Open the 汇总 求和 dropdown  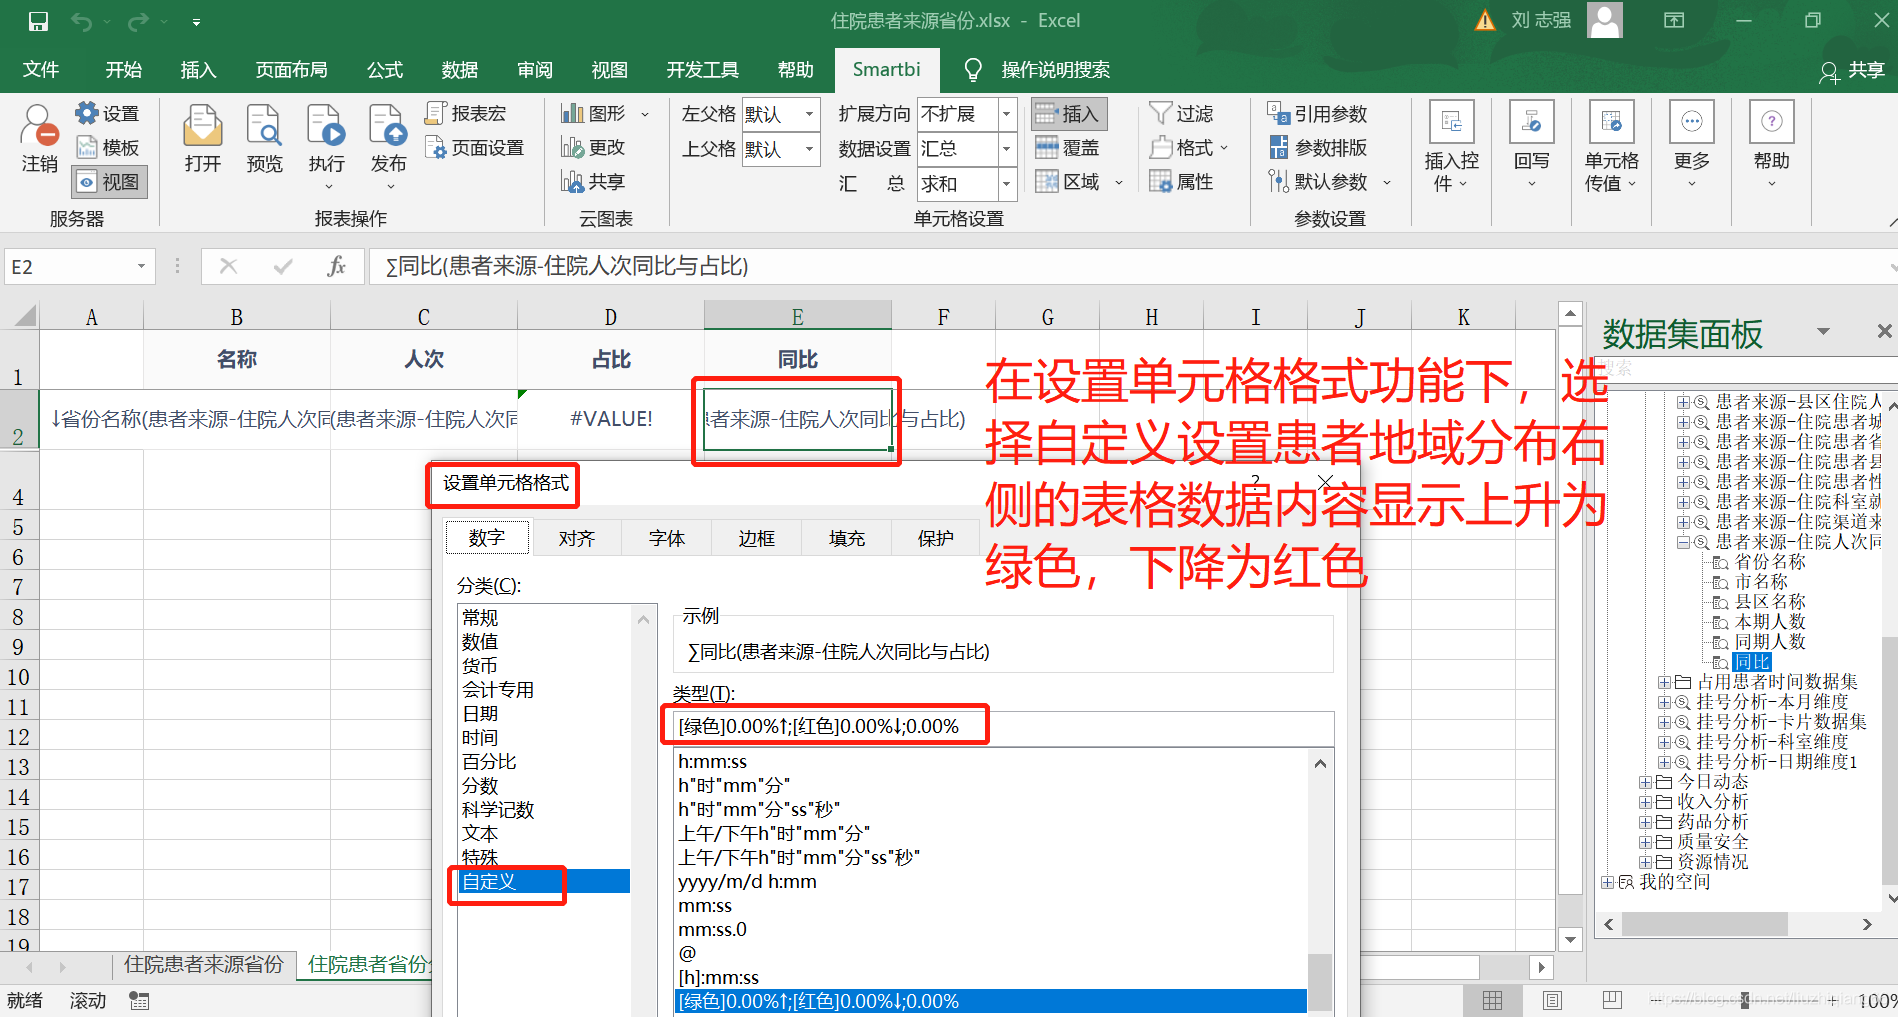pos(1007,184)
